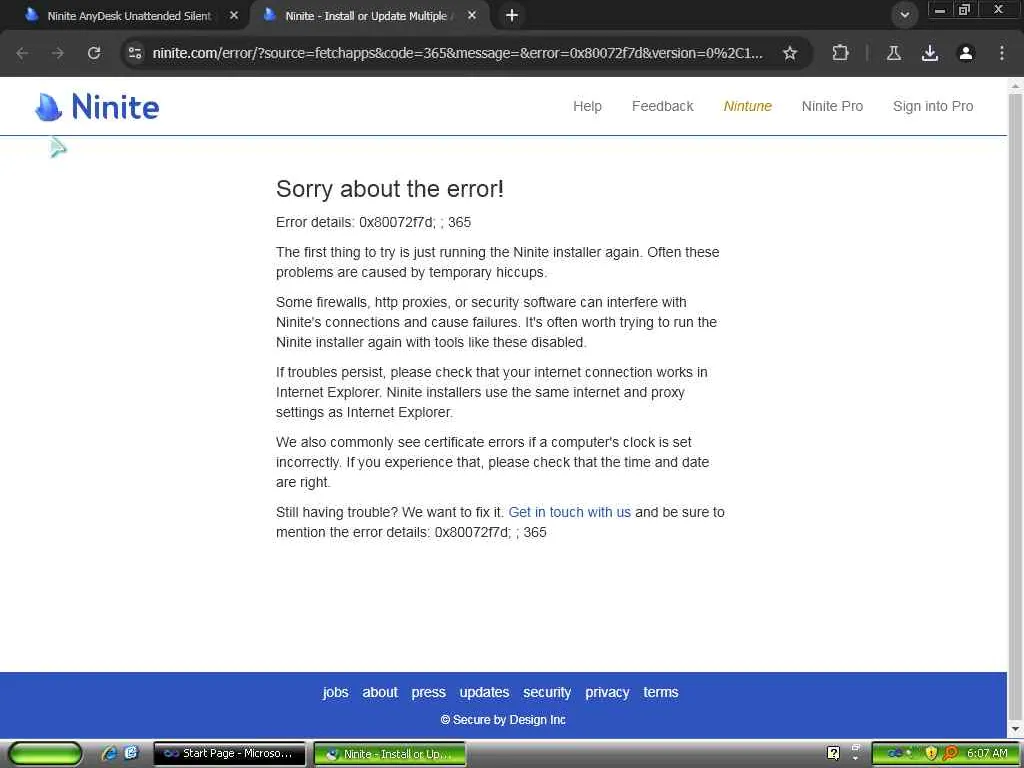This screenshot has height=768, width=1024.
Task: Open the Chrome profile avatar
Action: pyautogui.click(x=965, y=53)
